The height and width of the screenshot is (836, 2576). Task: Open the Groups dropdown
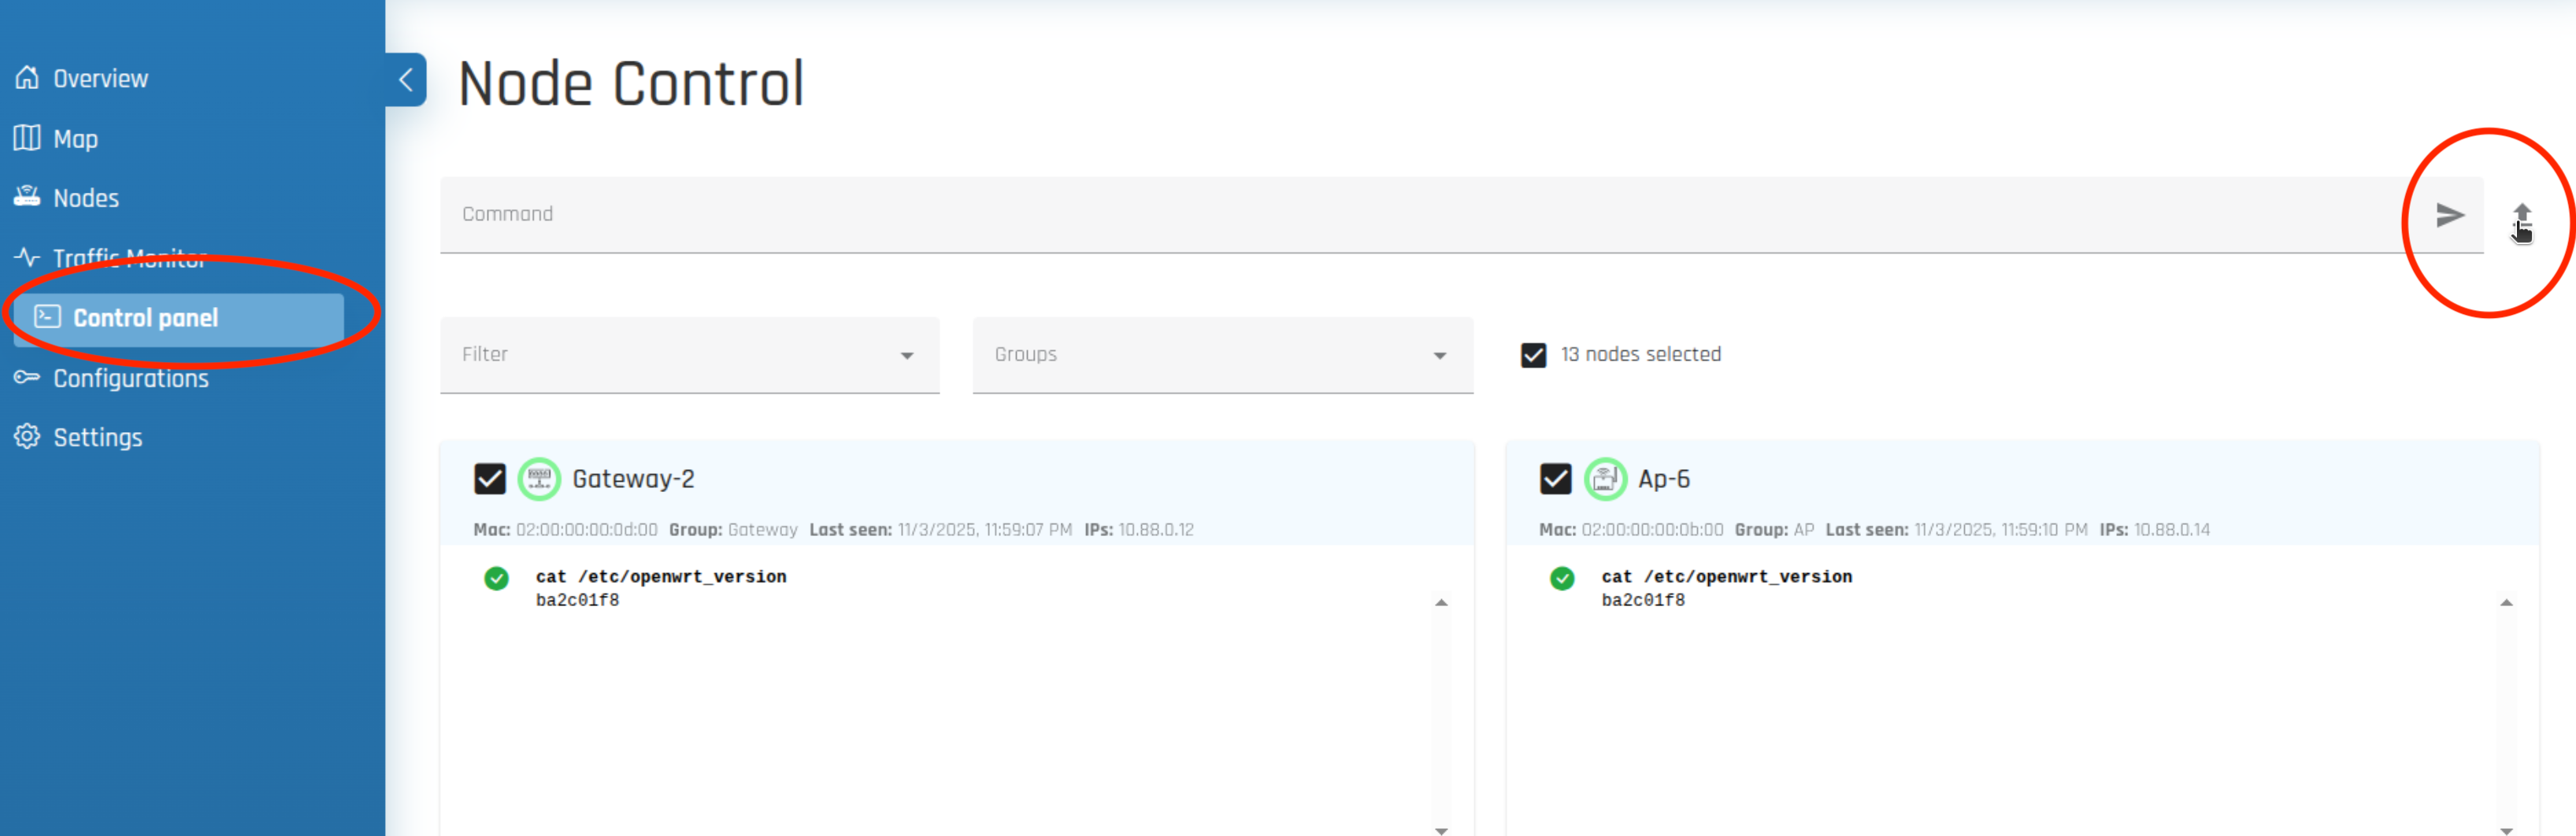tap(1440, 355)
